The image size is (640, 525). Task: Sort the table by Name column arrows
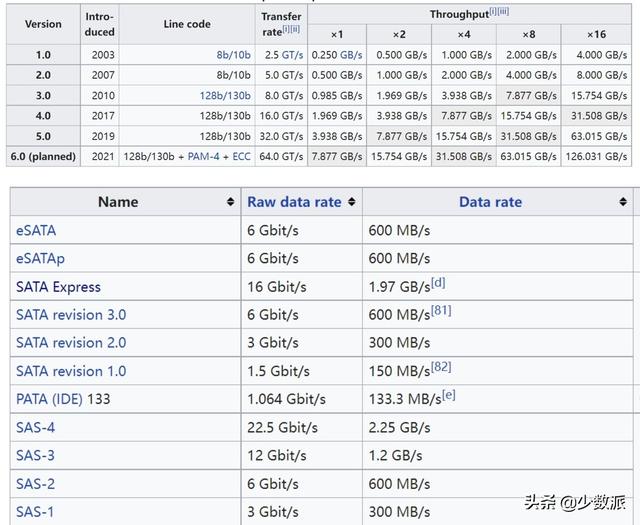pos(231,202)
